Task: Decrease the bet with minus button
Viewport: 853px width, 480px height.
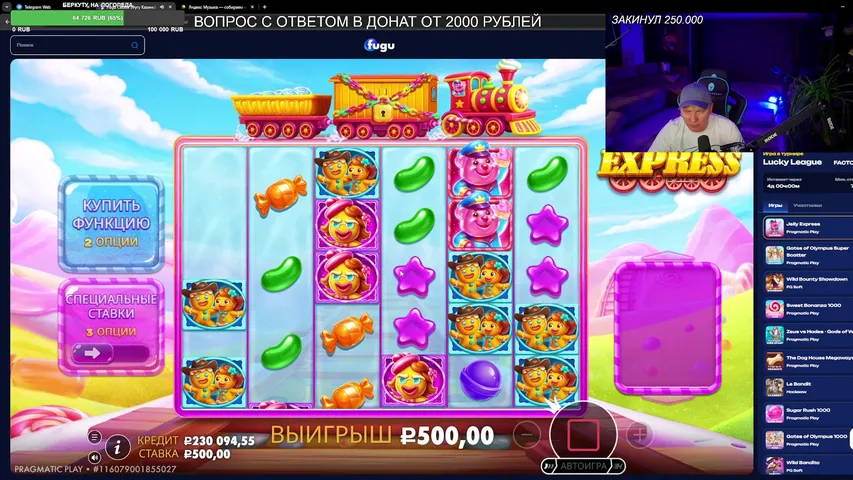Action: 527,435
